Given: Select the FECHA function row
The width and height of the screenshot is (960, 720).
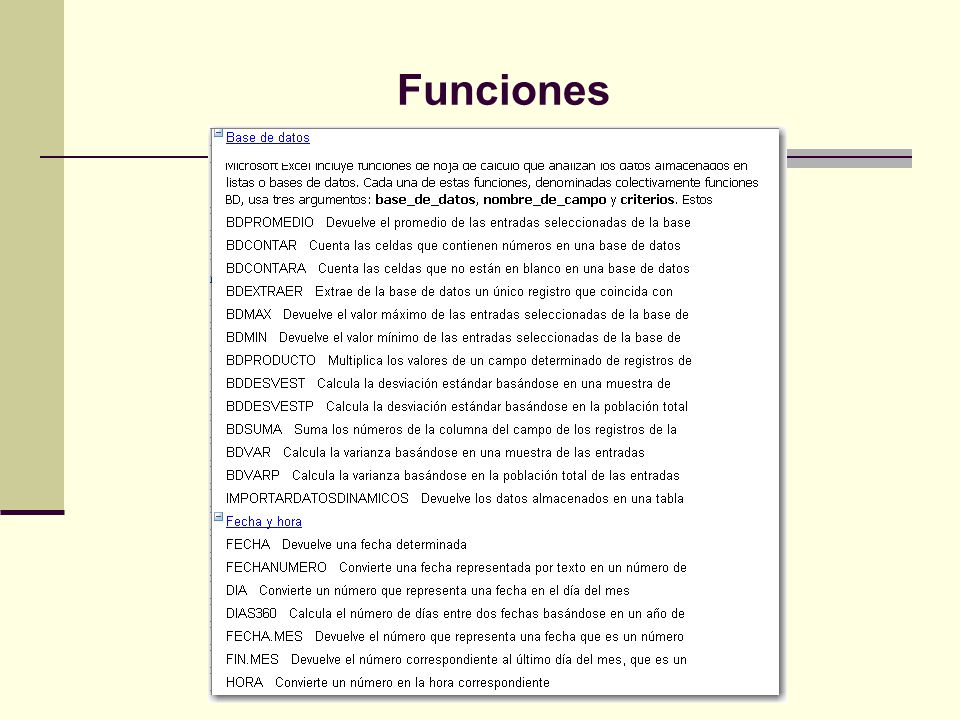Looking at the screenshot, I should (x=347, y=544).
